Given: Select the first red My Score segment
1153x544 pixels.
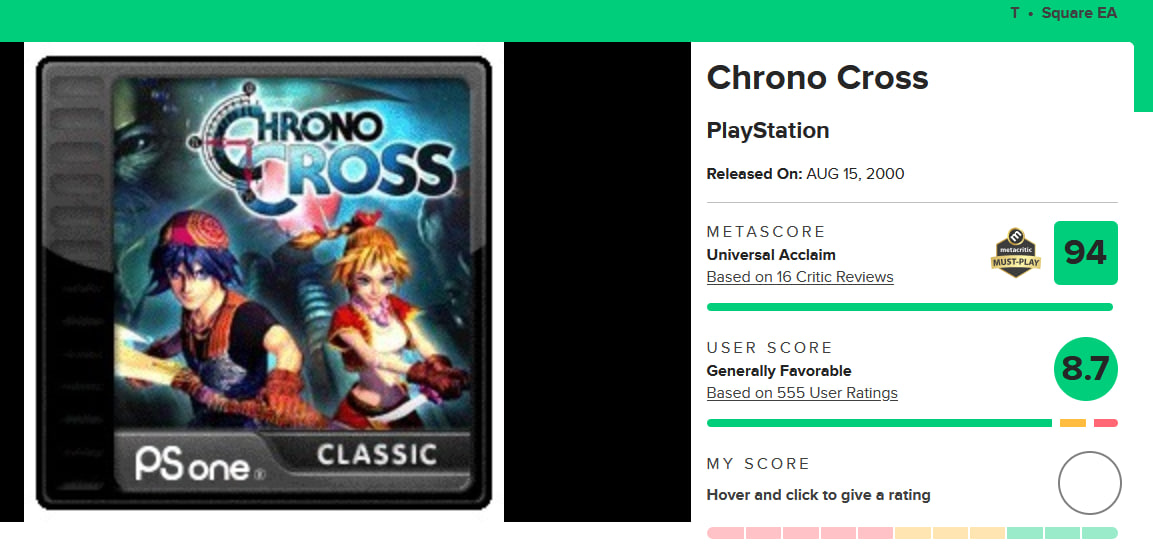Looking at the screenshot, I should click(x=725, y=533).
